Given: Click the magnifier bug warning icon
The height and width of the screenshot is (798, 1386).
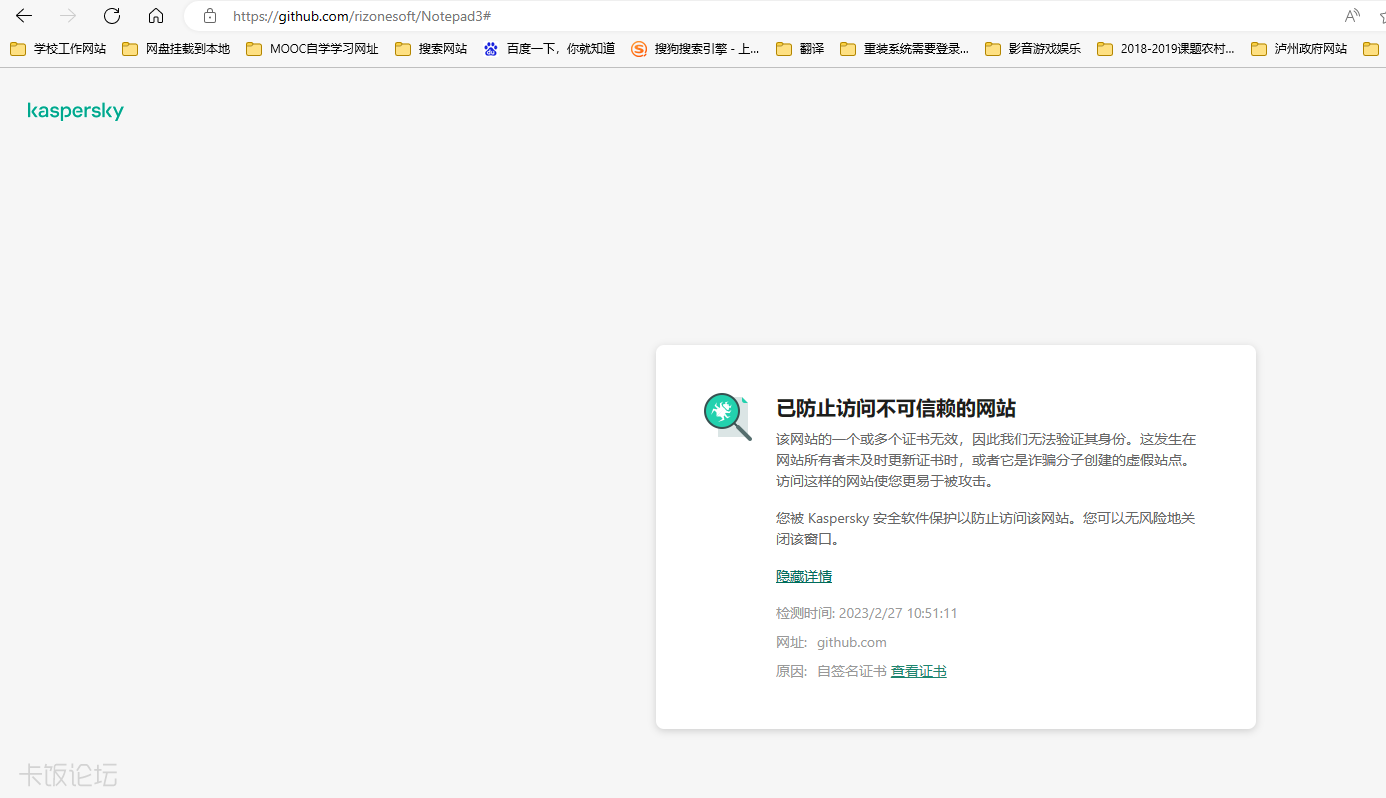Looking at the screenshot, I should click(x=727, y=417).
